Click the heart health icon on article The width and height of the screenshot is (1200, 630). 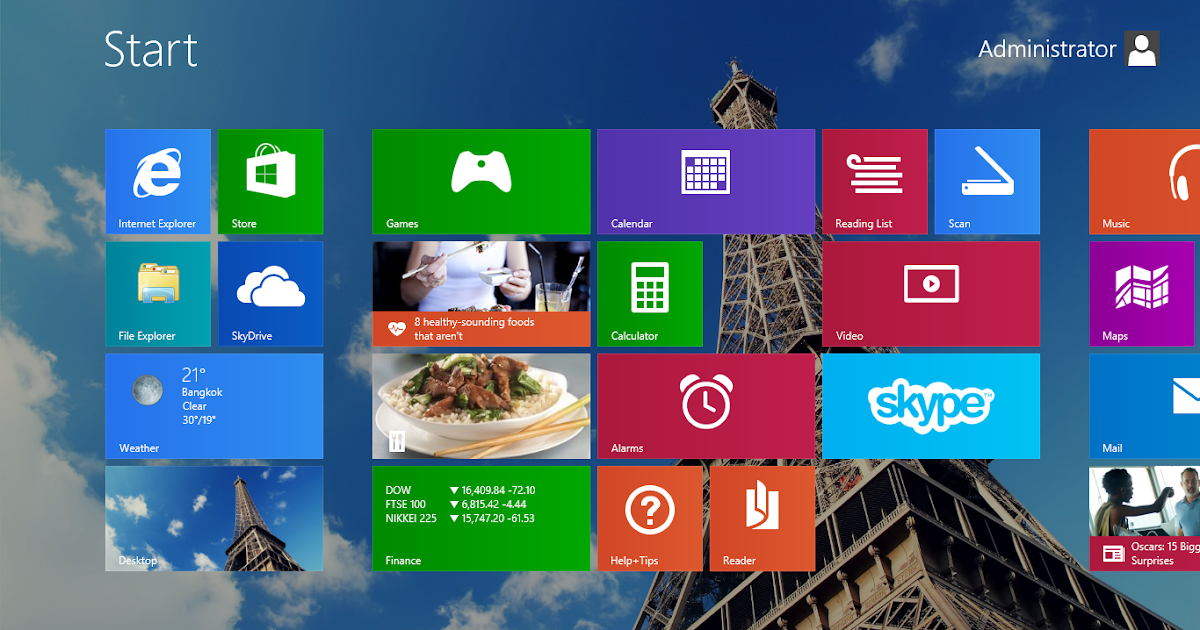(397, 327)
